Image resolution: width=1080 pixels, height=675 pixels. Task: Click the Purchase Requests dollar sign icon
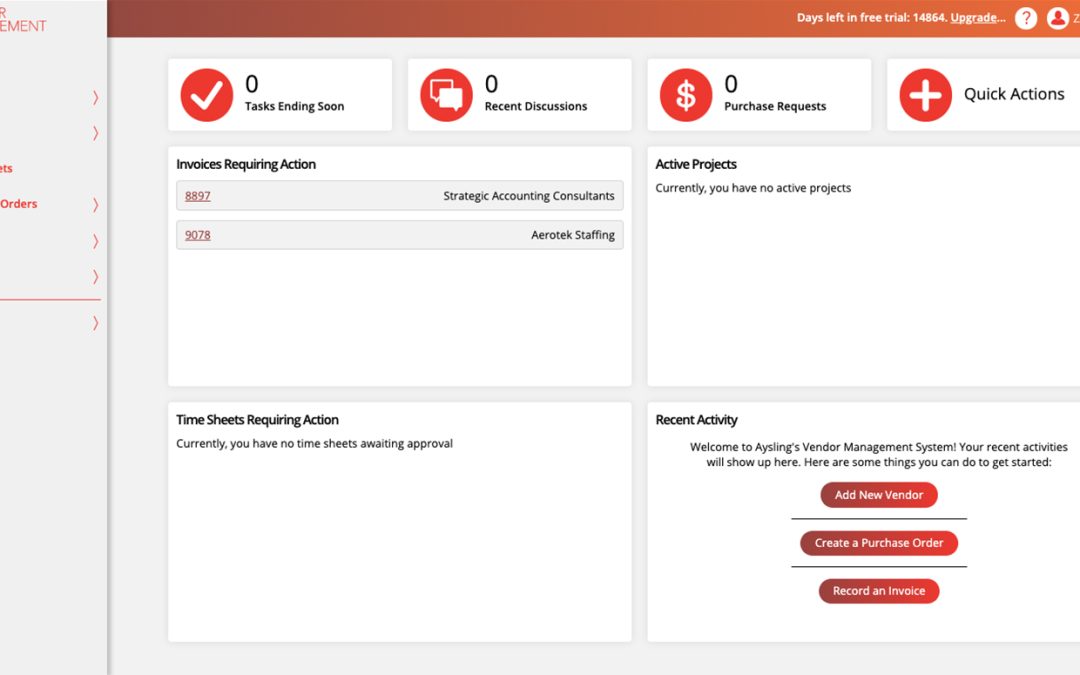click(x=686, y=95)
